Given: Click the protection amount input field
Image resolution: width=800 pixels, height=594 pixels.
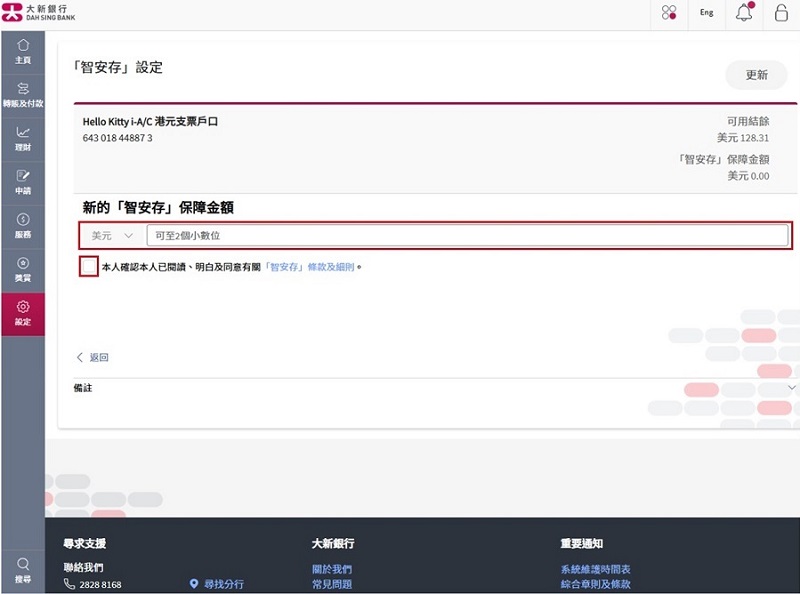Looking at the screenshot, I should click(x=466, y=236).
